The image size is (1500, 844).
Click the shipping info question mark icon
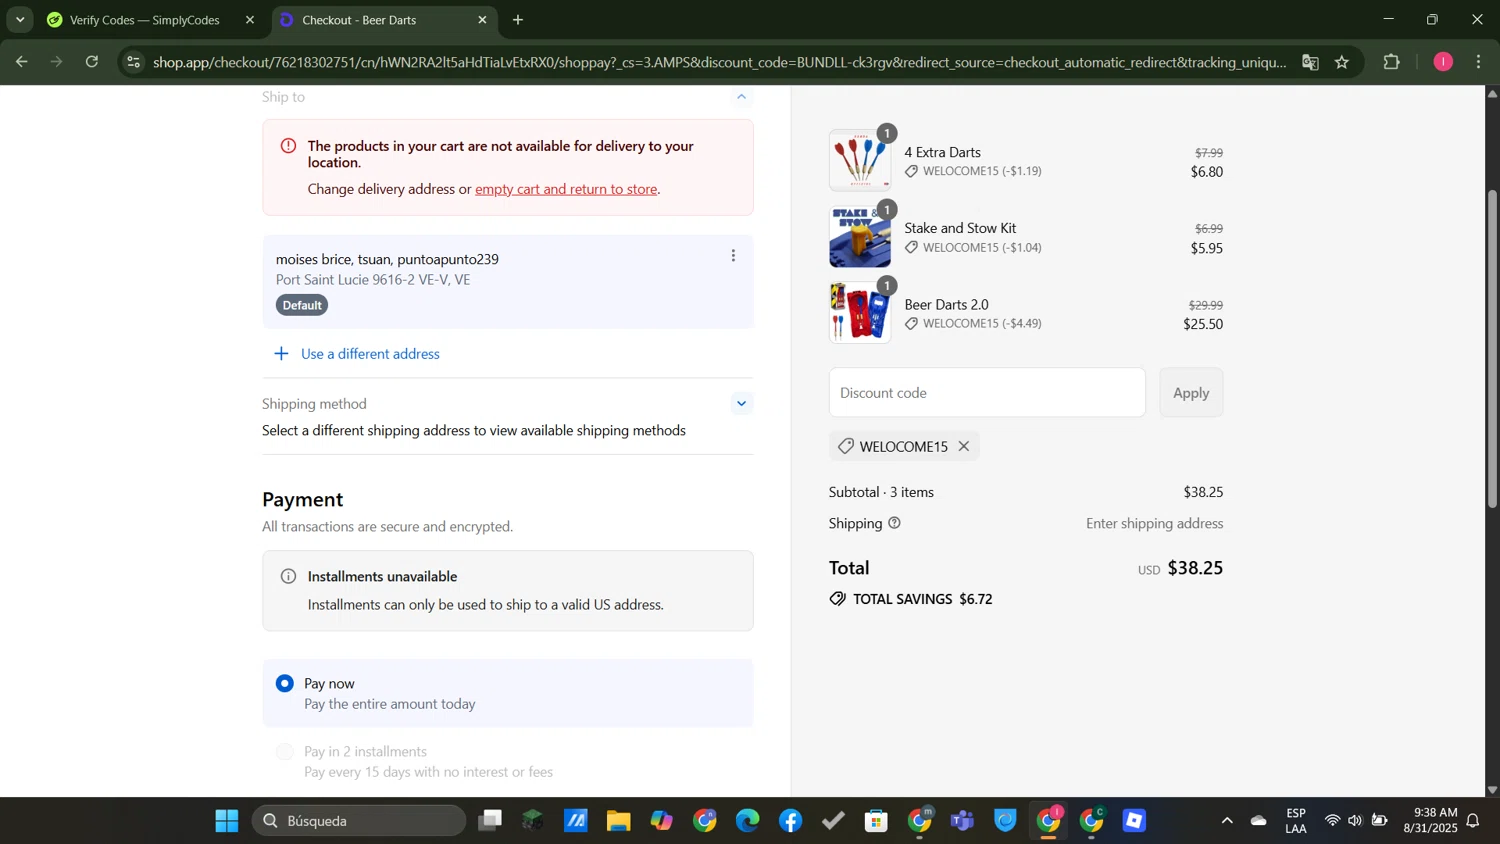click(x=894, y=523)
